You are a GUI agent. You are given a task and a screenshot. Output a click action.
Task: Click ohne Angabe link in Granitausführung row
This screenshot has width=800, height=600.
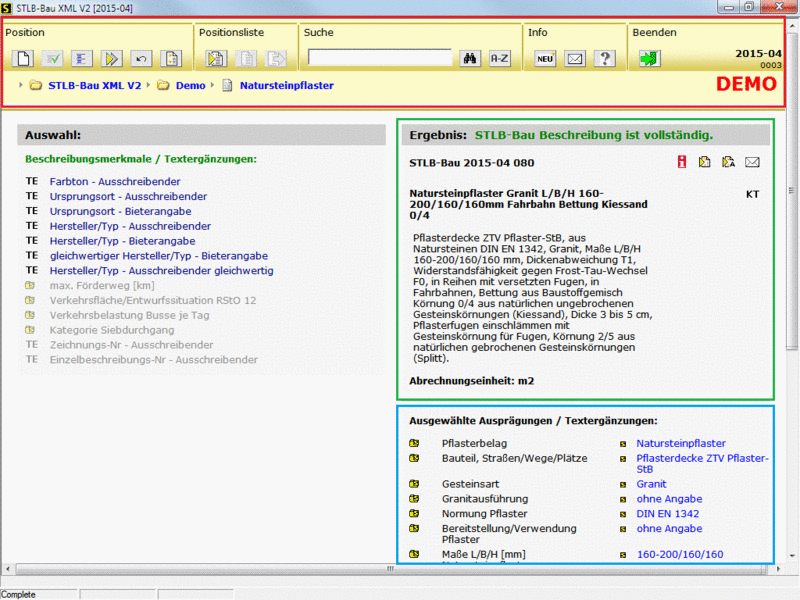669,498
